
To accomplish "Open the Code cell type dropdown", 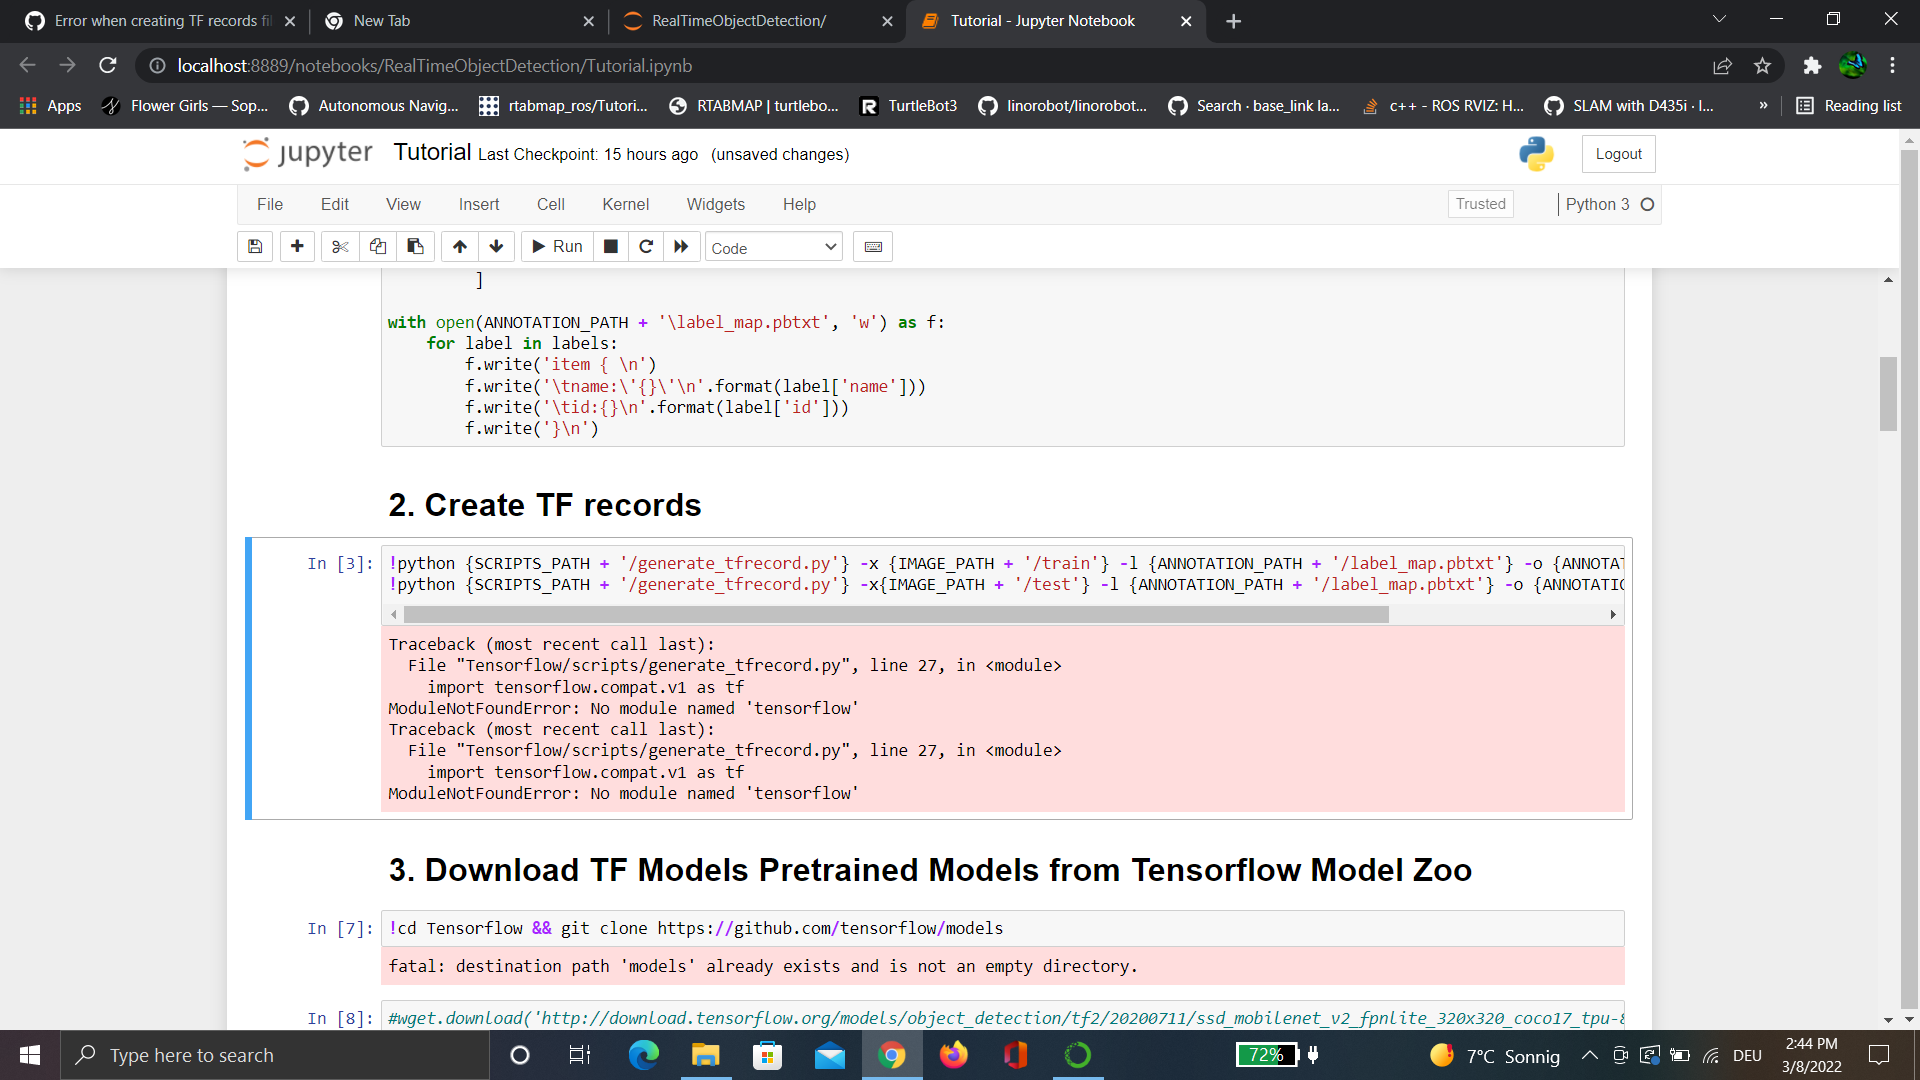I will (774, 247).
